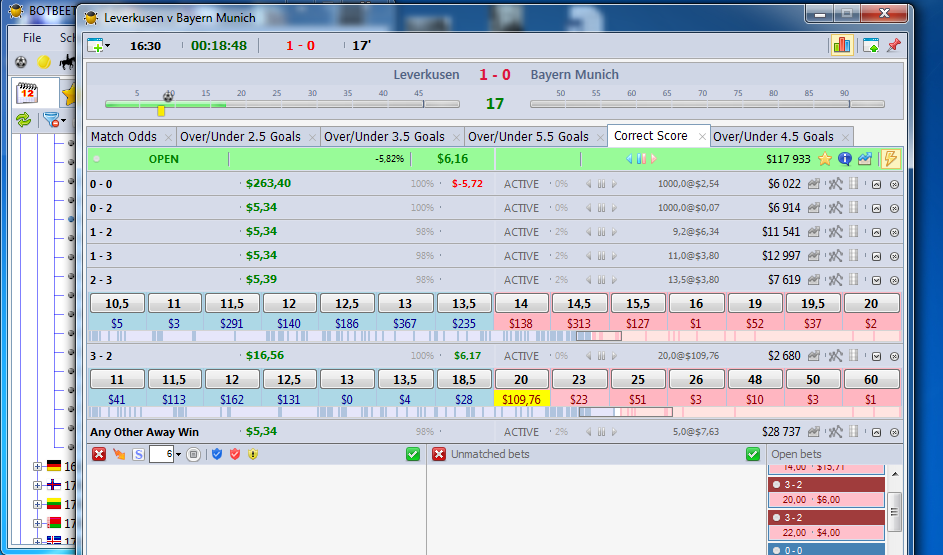Viewport: 943px width, 555px height.
Task: Click the orange hand-pointing icon
Action: [x=119, y=454]
